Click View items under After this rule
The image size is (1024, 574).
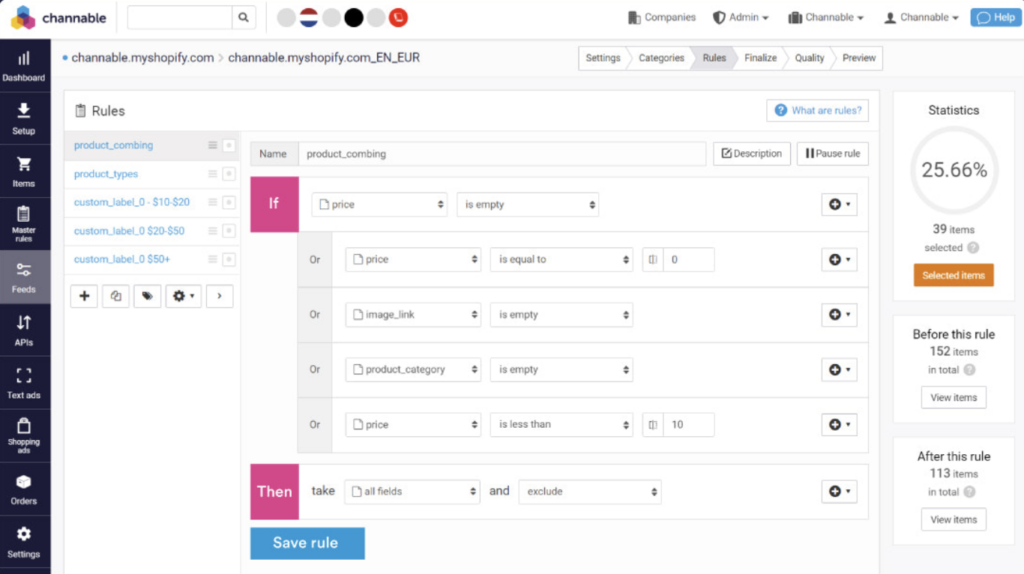pos(953,520)
